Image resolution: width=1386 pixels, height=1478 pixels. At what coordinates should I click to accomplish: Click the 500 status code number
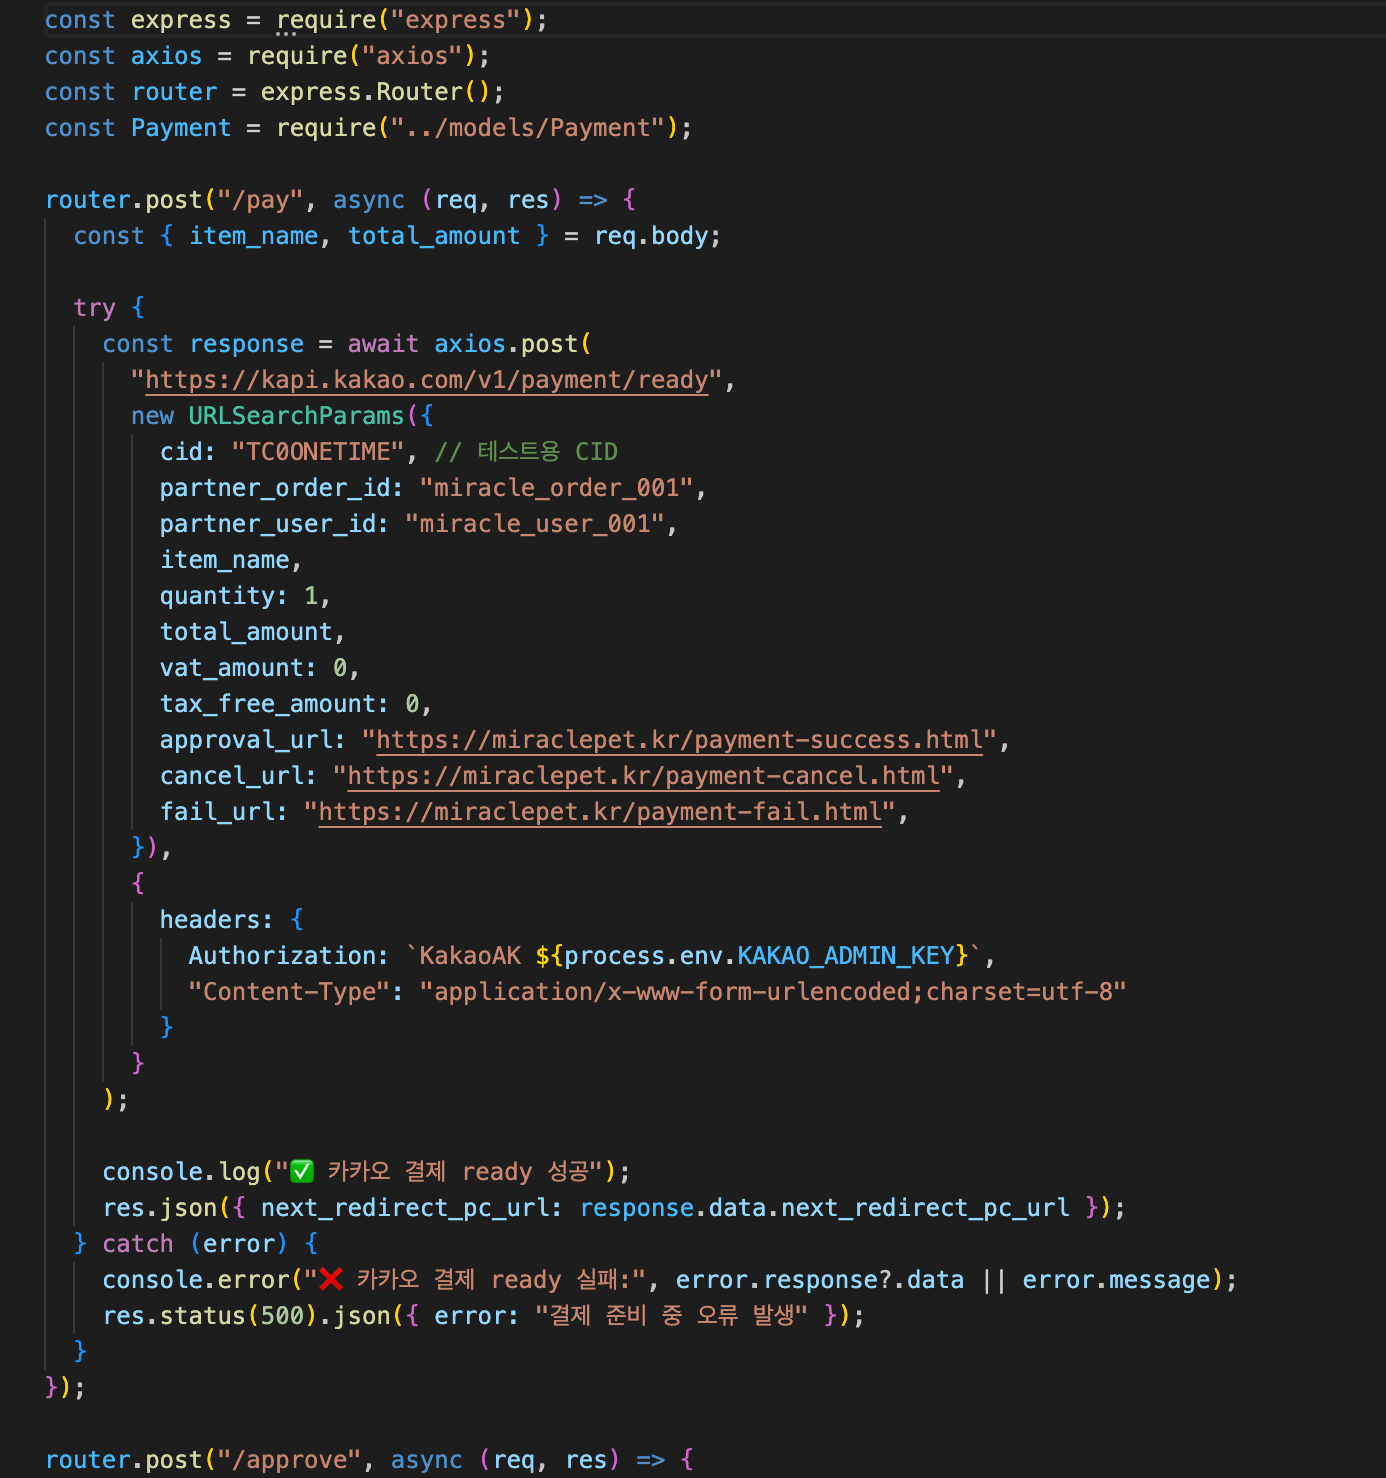coord(282,1316)
